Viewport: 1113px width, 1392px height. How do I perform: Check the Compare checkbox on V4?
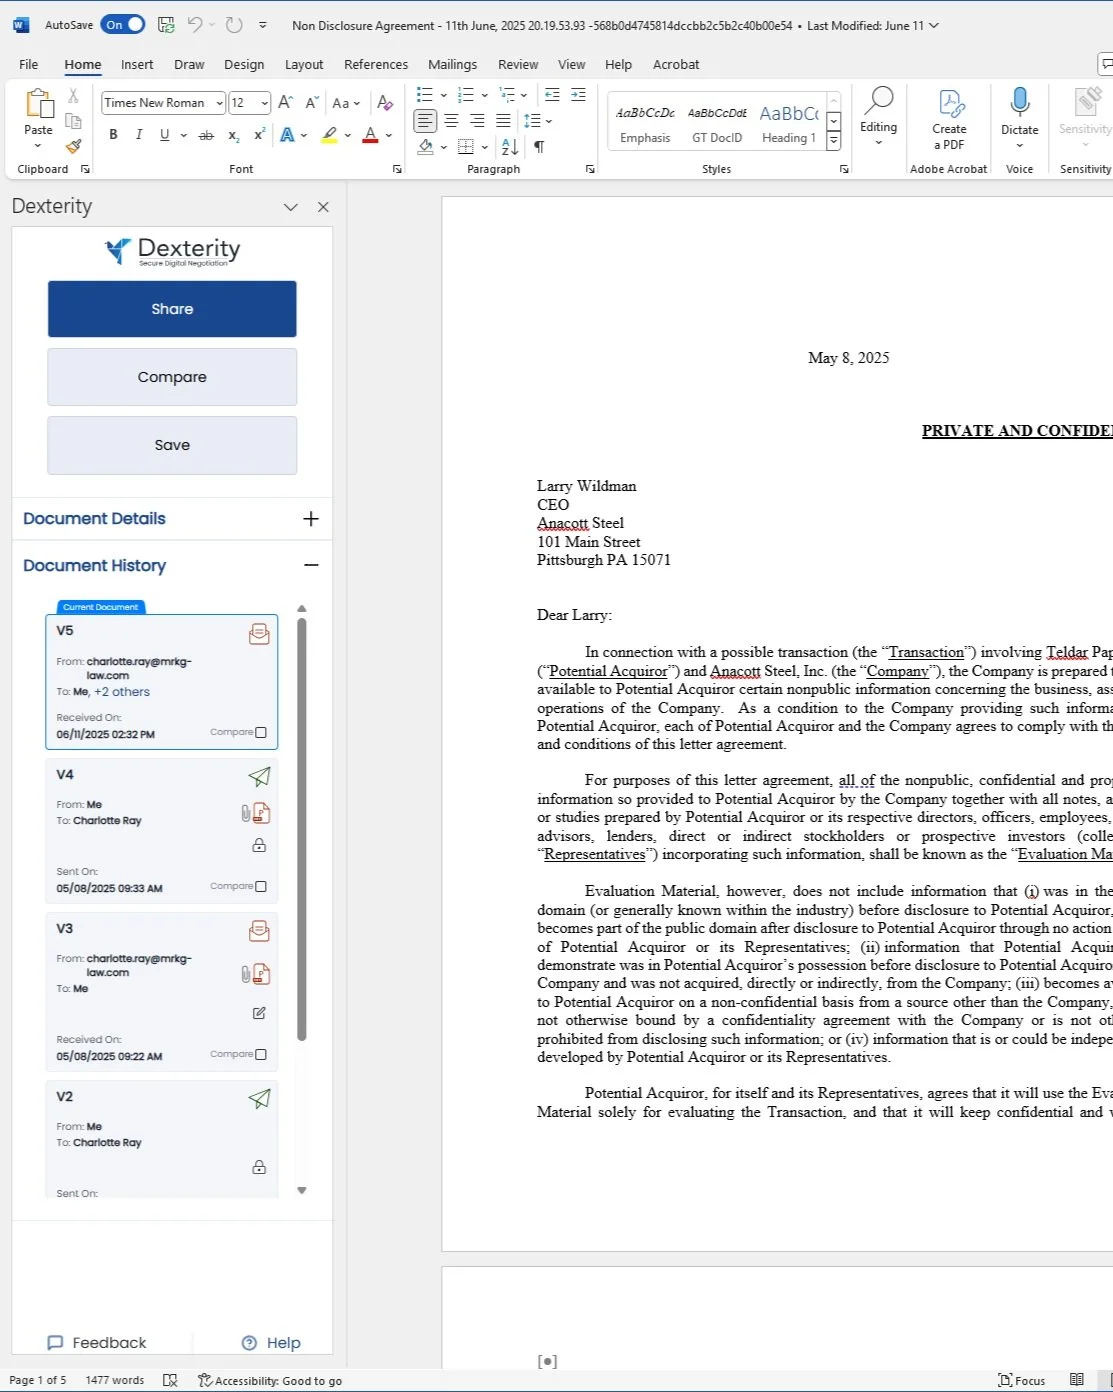[261, 886]
